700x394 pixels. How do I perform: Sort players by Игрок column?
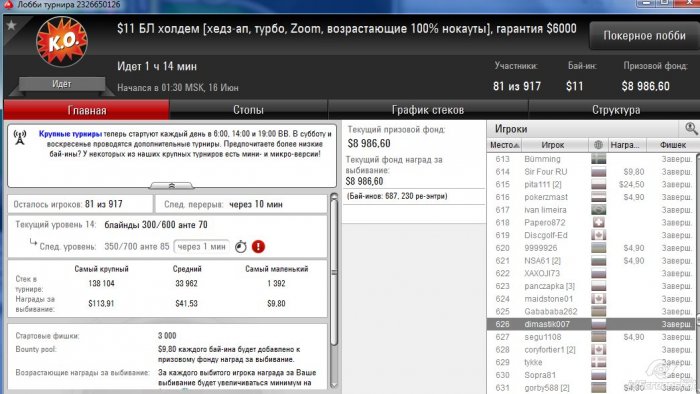(x=553, y=145)
